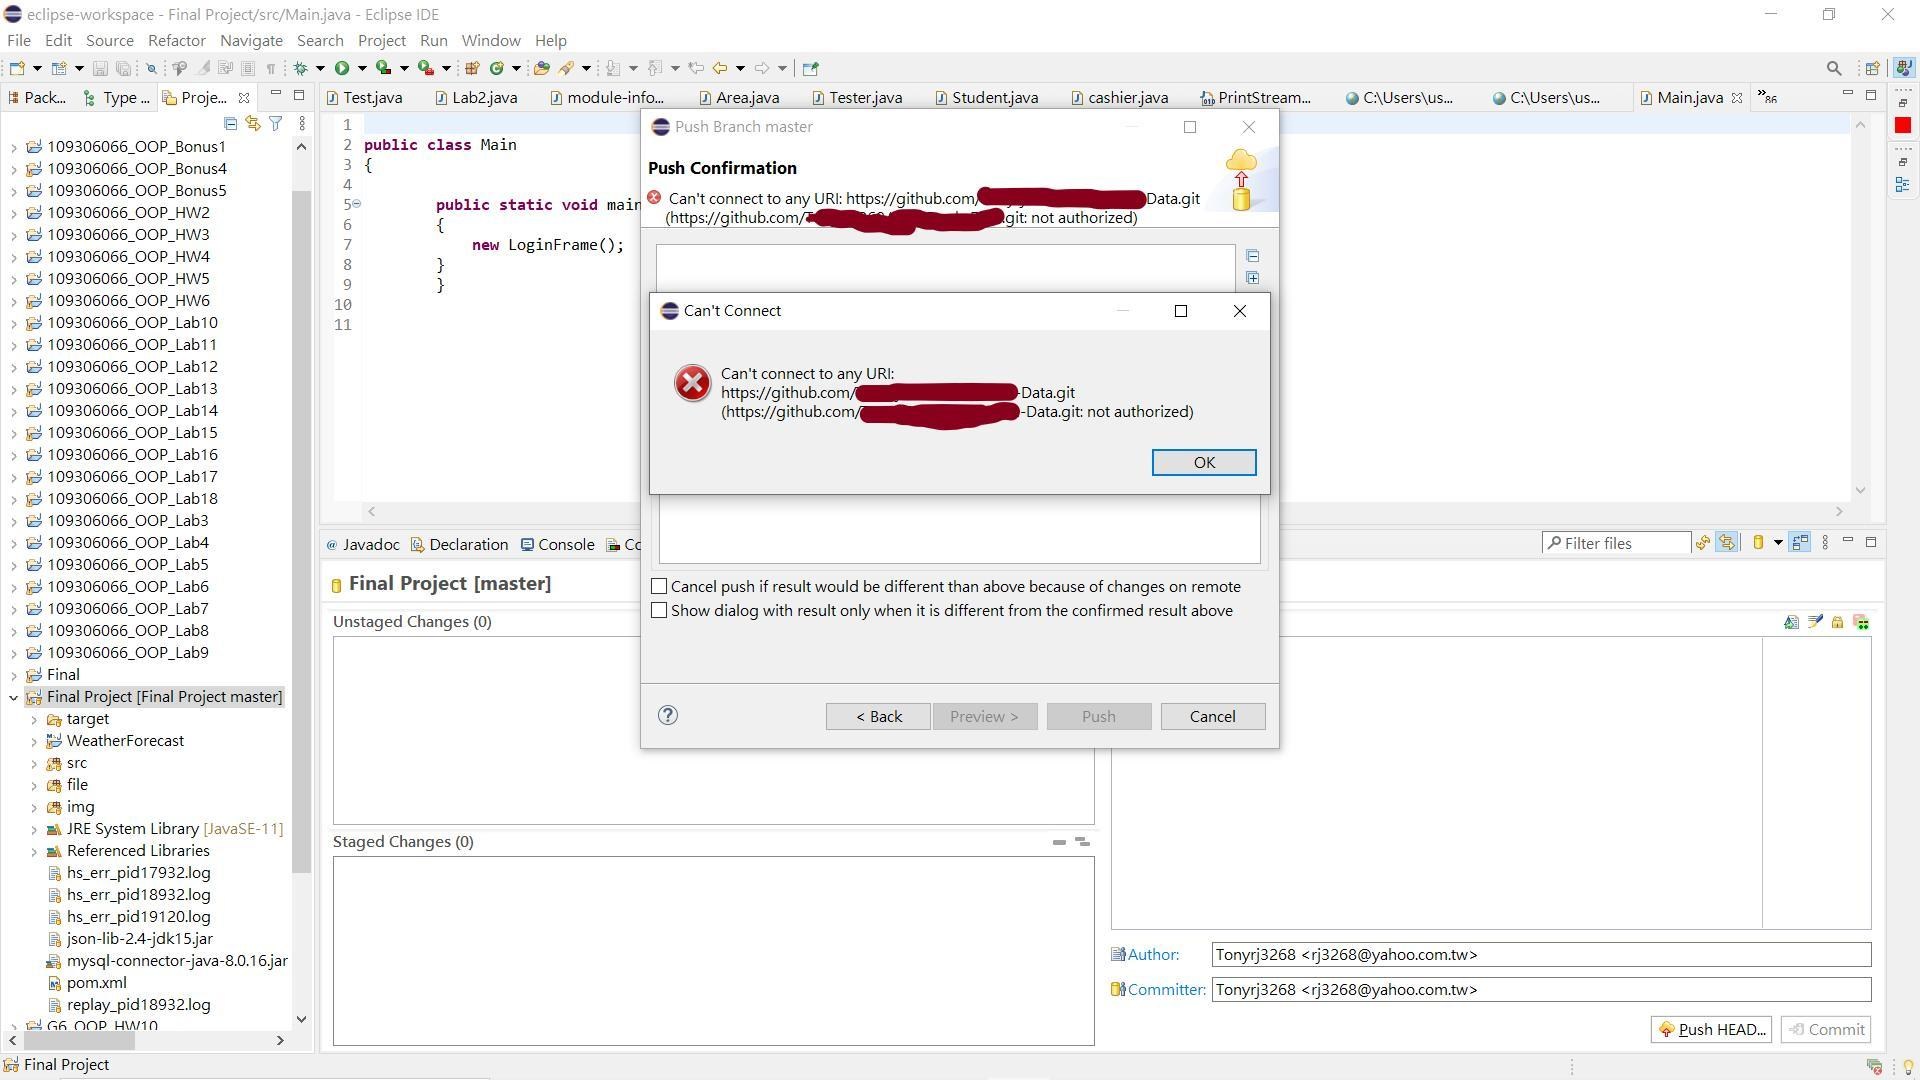This screenshot has width=1920, height=1080.
Task: Expand the 109306066_OOP_Bonus1 project
Action: (x=14, y=147)
